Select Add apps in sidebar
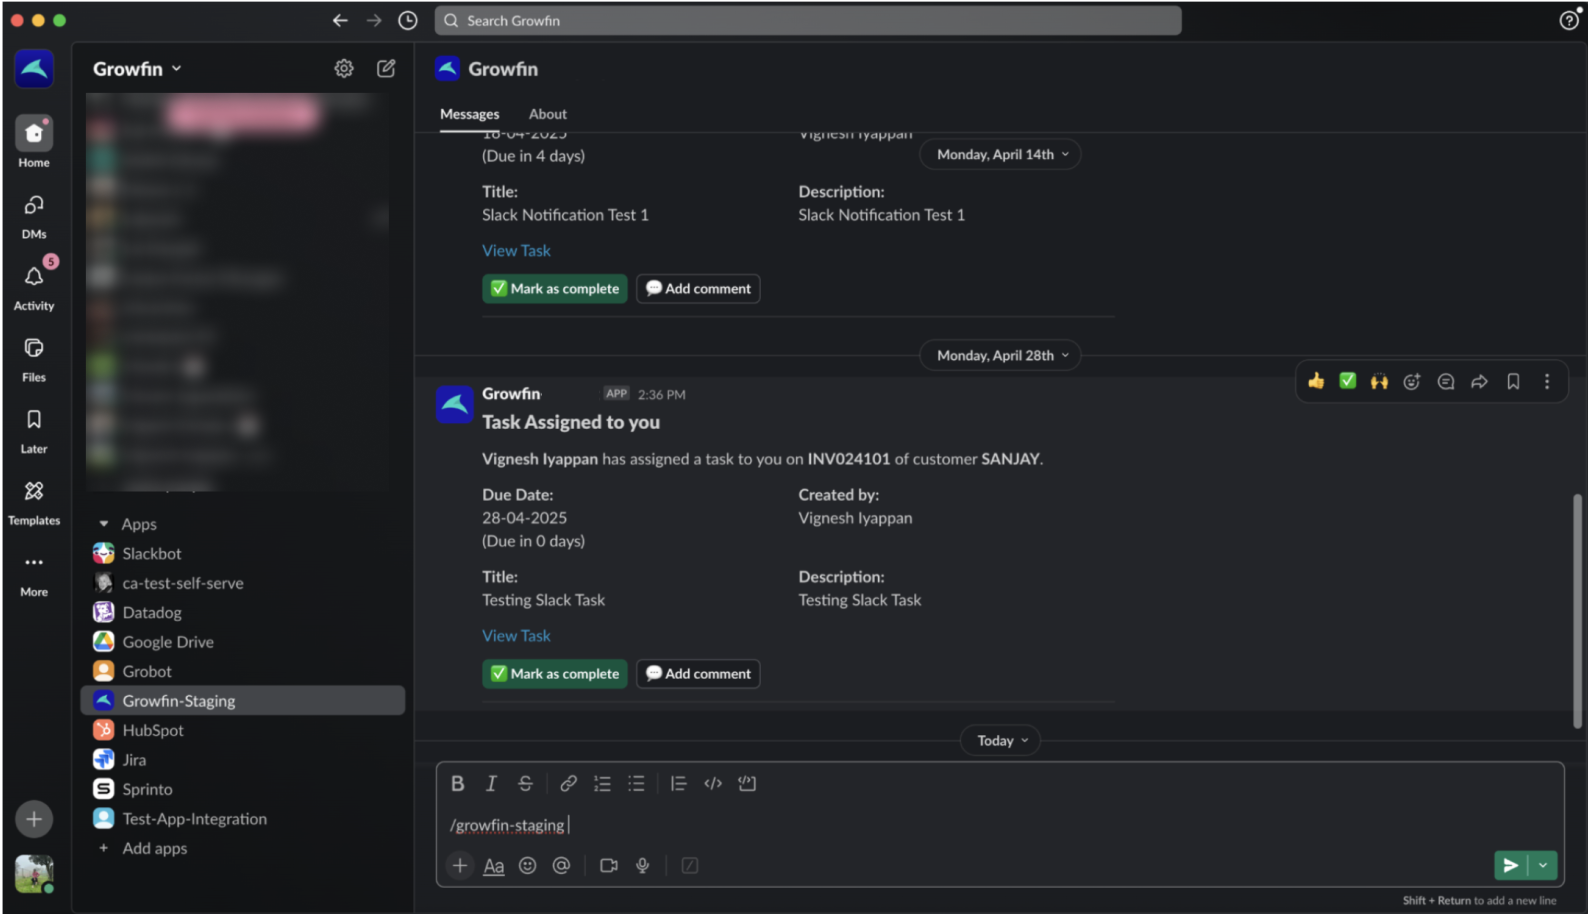Screen dimensions: 1588x914 tap(242, 848)
